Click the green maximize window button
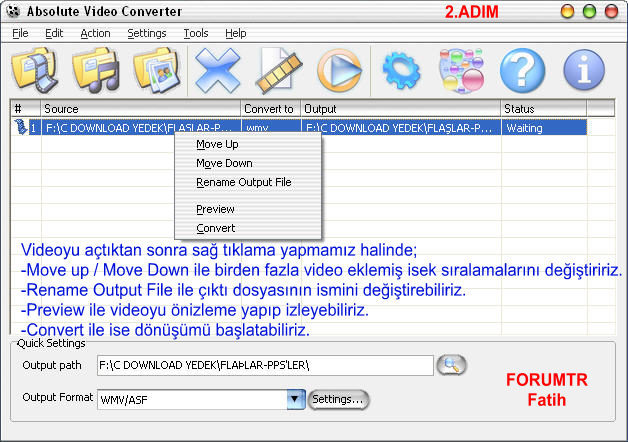 pyautogui.click(x=589, y=11)
